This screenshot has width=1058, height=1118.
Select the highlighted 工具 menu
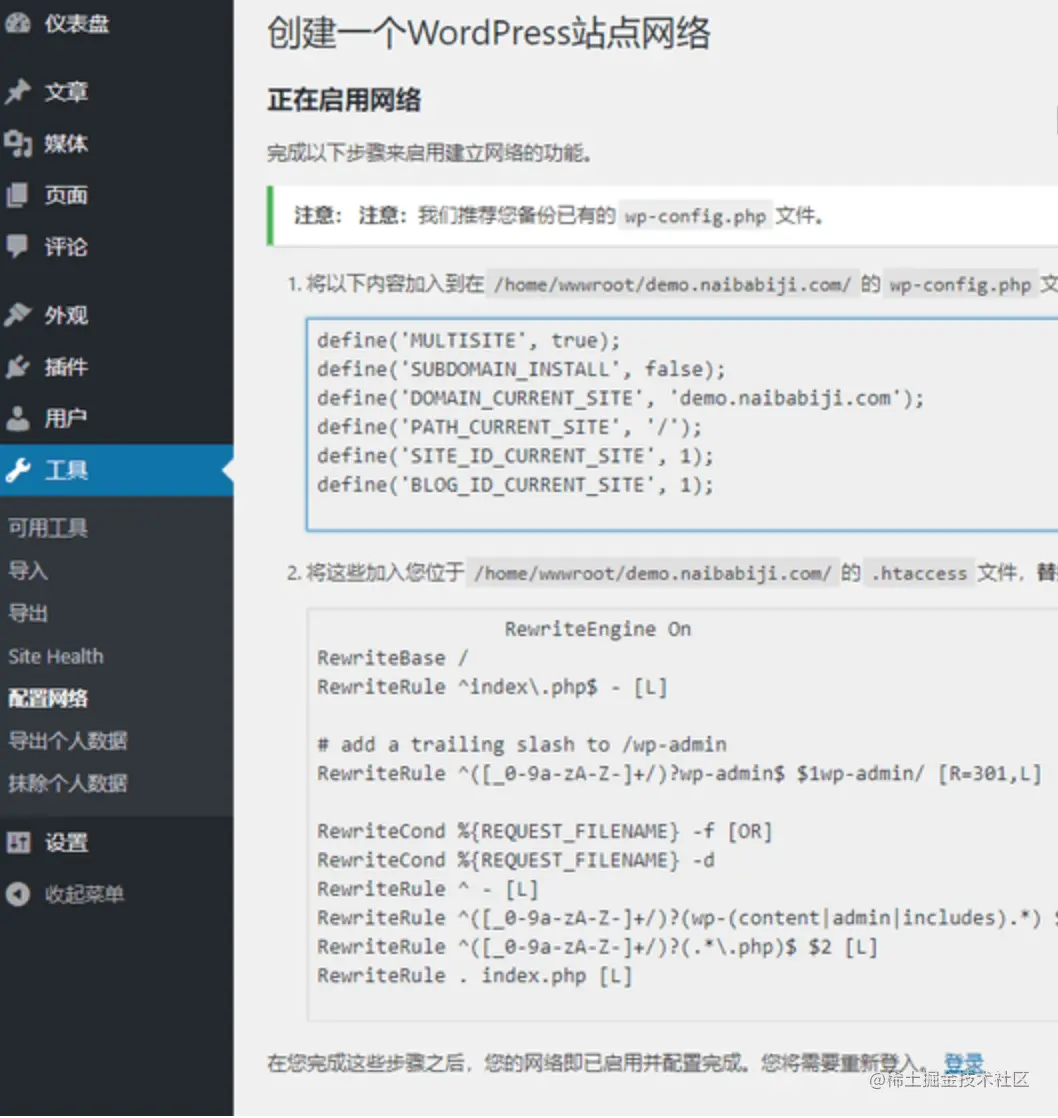pos(116,470)
